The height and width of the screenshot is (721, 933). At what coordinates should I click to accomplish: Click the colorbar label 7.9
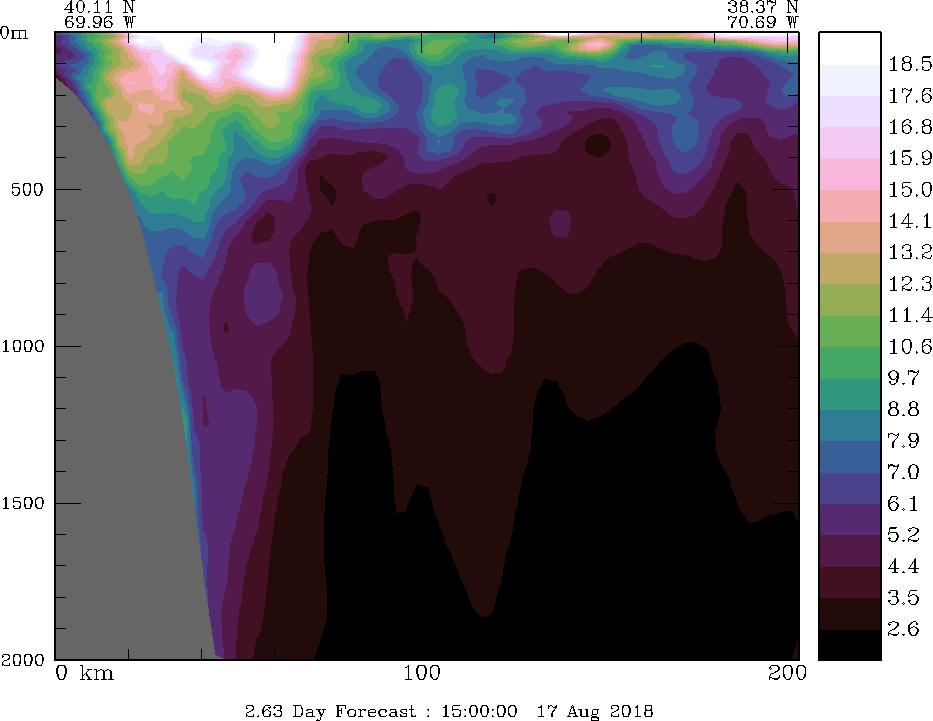tap(903, 441)
